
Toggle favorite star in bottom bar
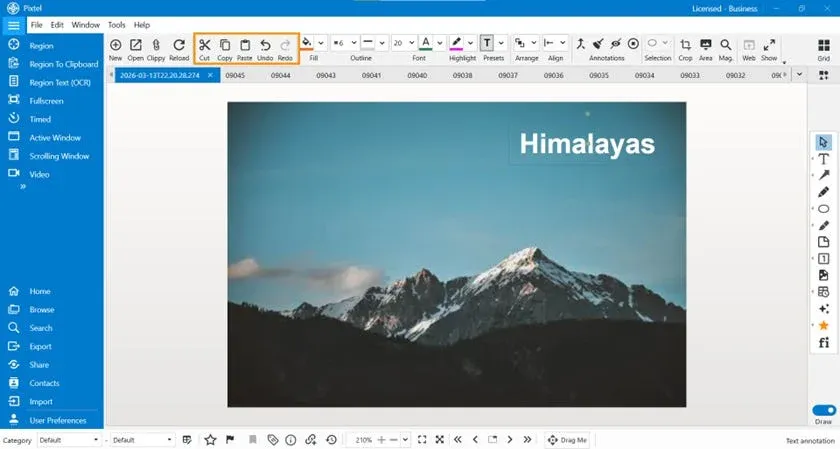coord(211,440)
